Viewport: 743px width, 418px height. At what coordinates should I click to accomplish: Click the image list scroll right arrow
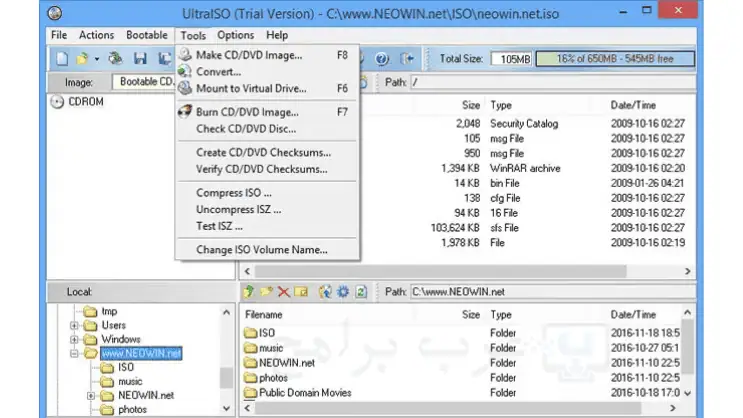(x=688, y=272)
